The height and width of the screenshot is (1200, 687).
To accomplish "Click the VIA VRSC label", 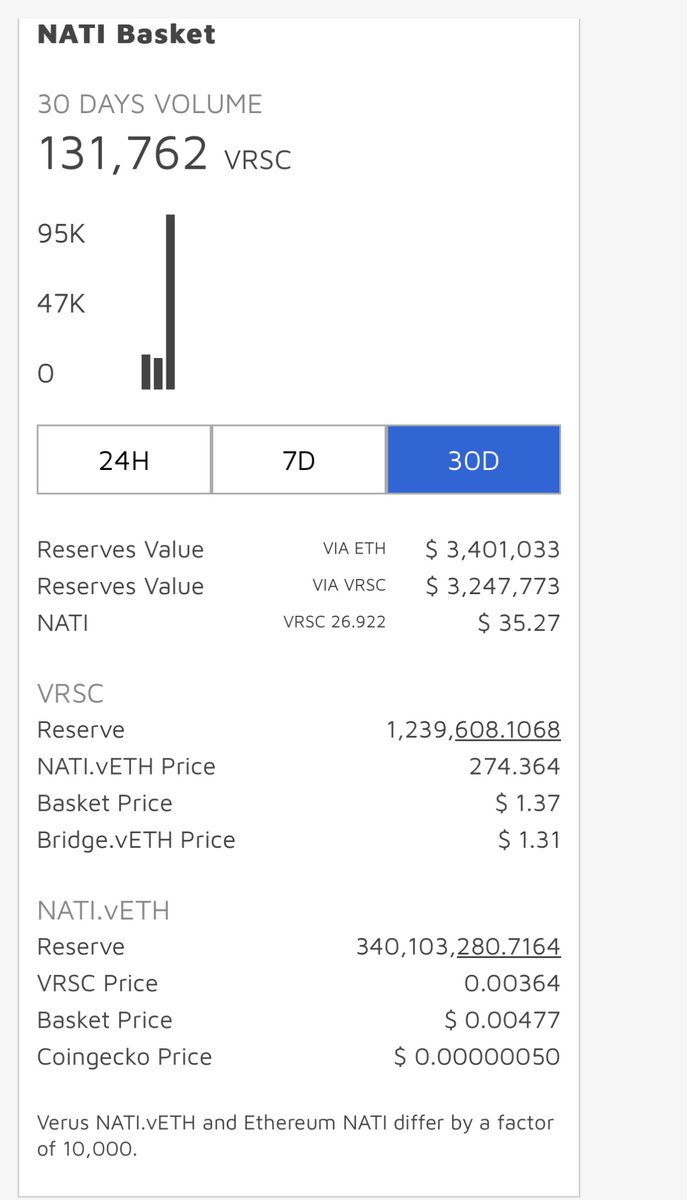I will click(x=349, y=586).
